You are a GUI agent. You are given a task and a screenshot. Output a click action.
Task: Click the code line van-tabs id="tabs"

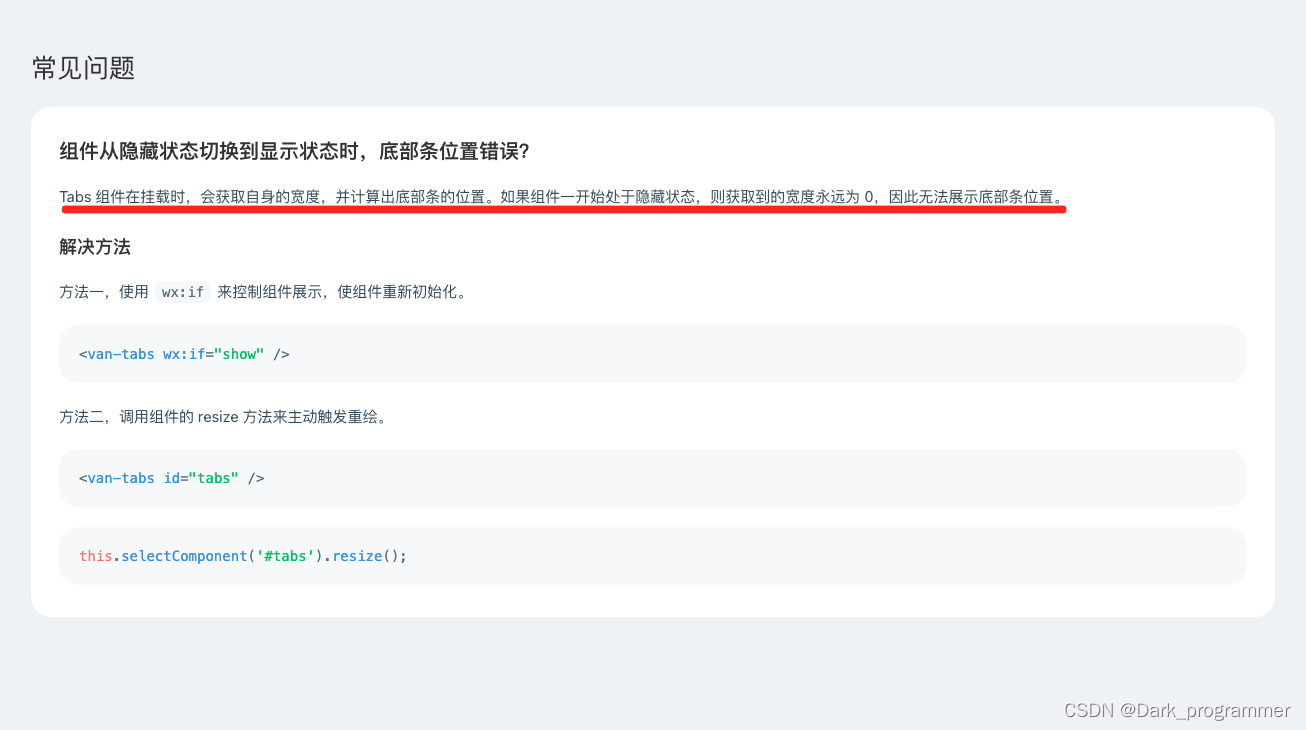point(171,478)
